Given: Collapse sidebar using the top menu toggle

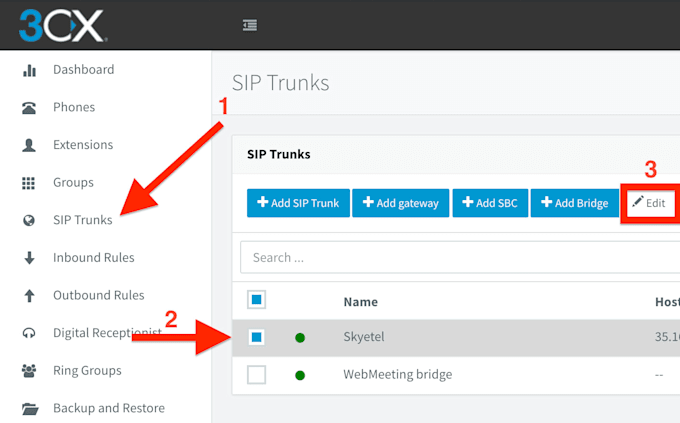Looking at the screenshot, I should [250, 25].
